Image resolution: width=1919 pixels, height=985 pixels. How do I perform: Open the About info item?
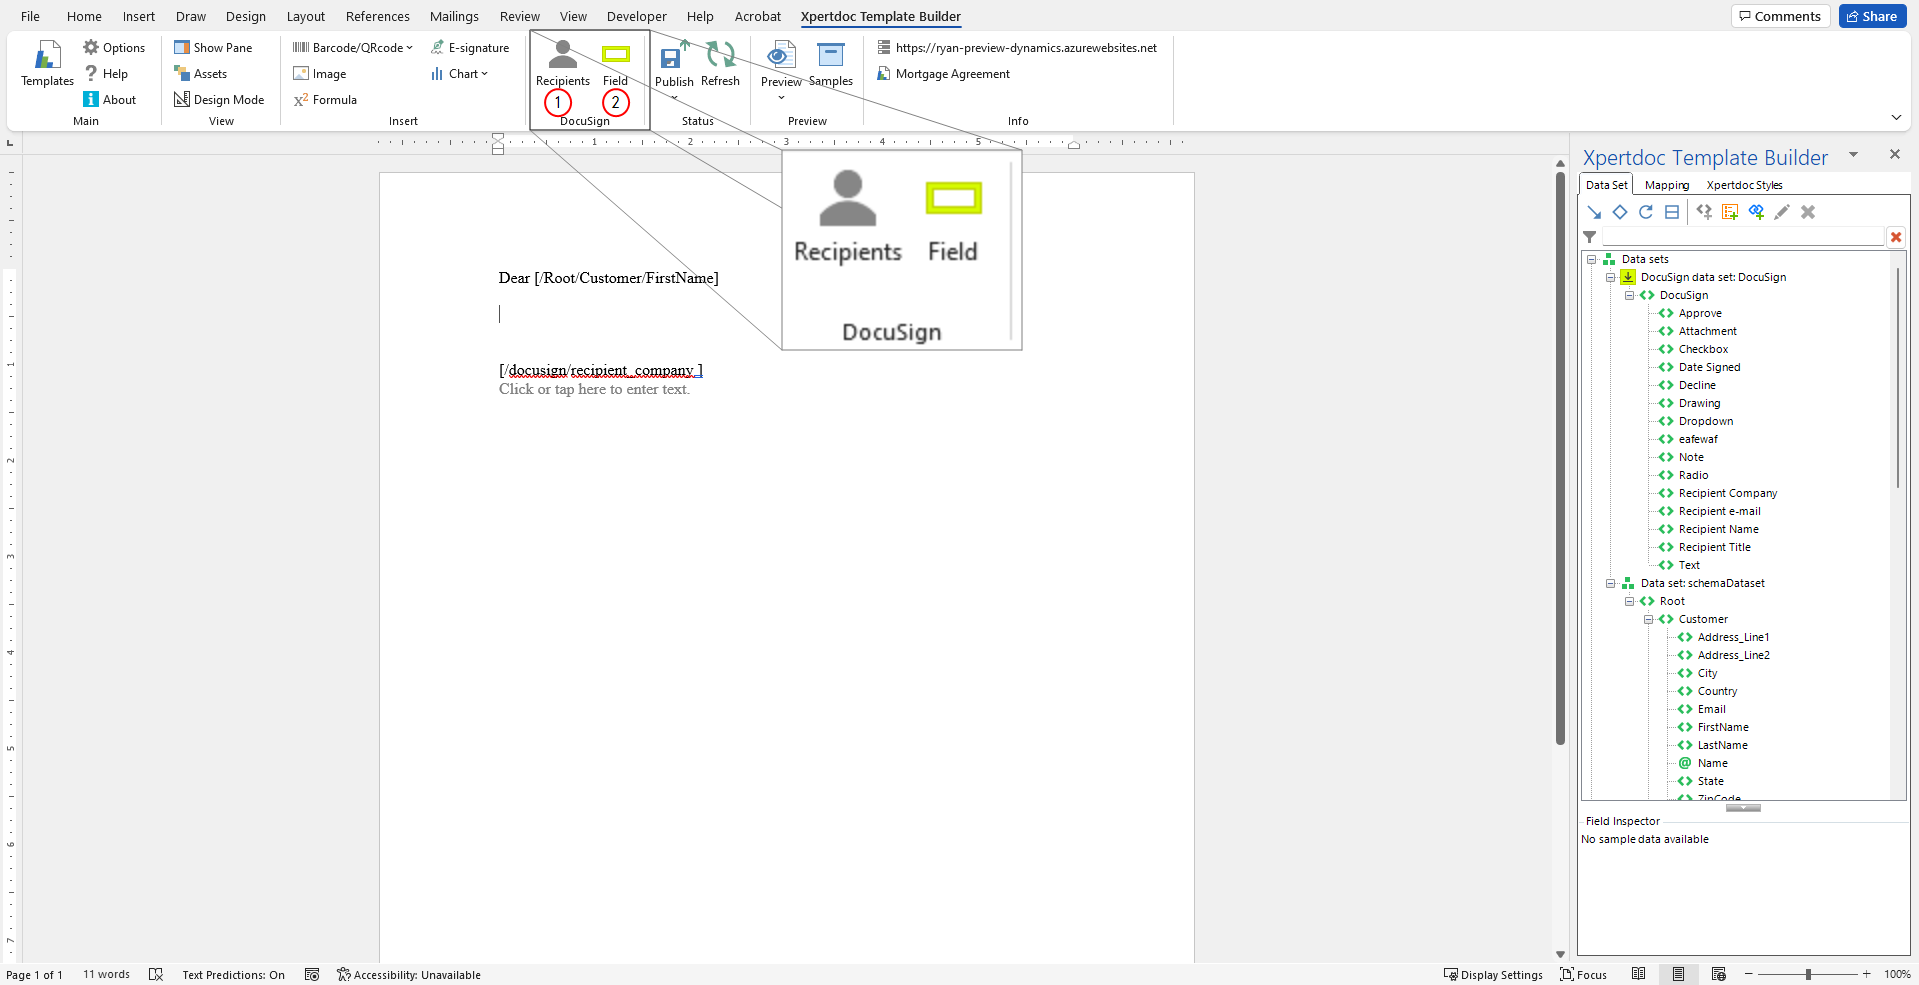click(110, 99)
